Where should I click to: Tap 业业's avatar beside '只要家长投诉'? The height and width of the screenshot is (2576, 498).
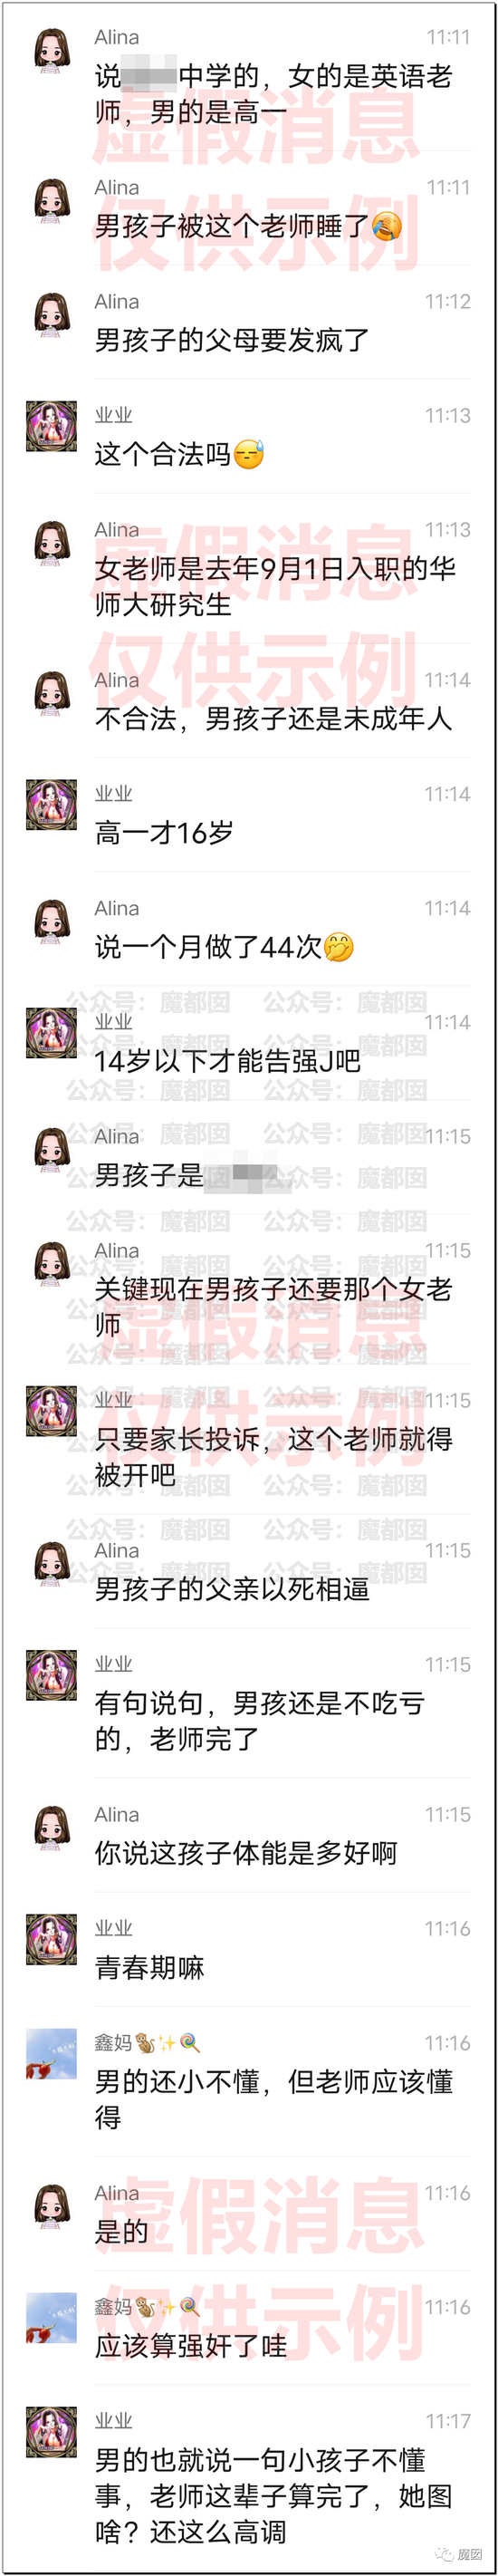point(52,1411)
